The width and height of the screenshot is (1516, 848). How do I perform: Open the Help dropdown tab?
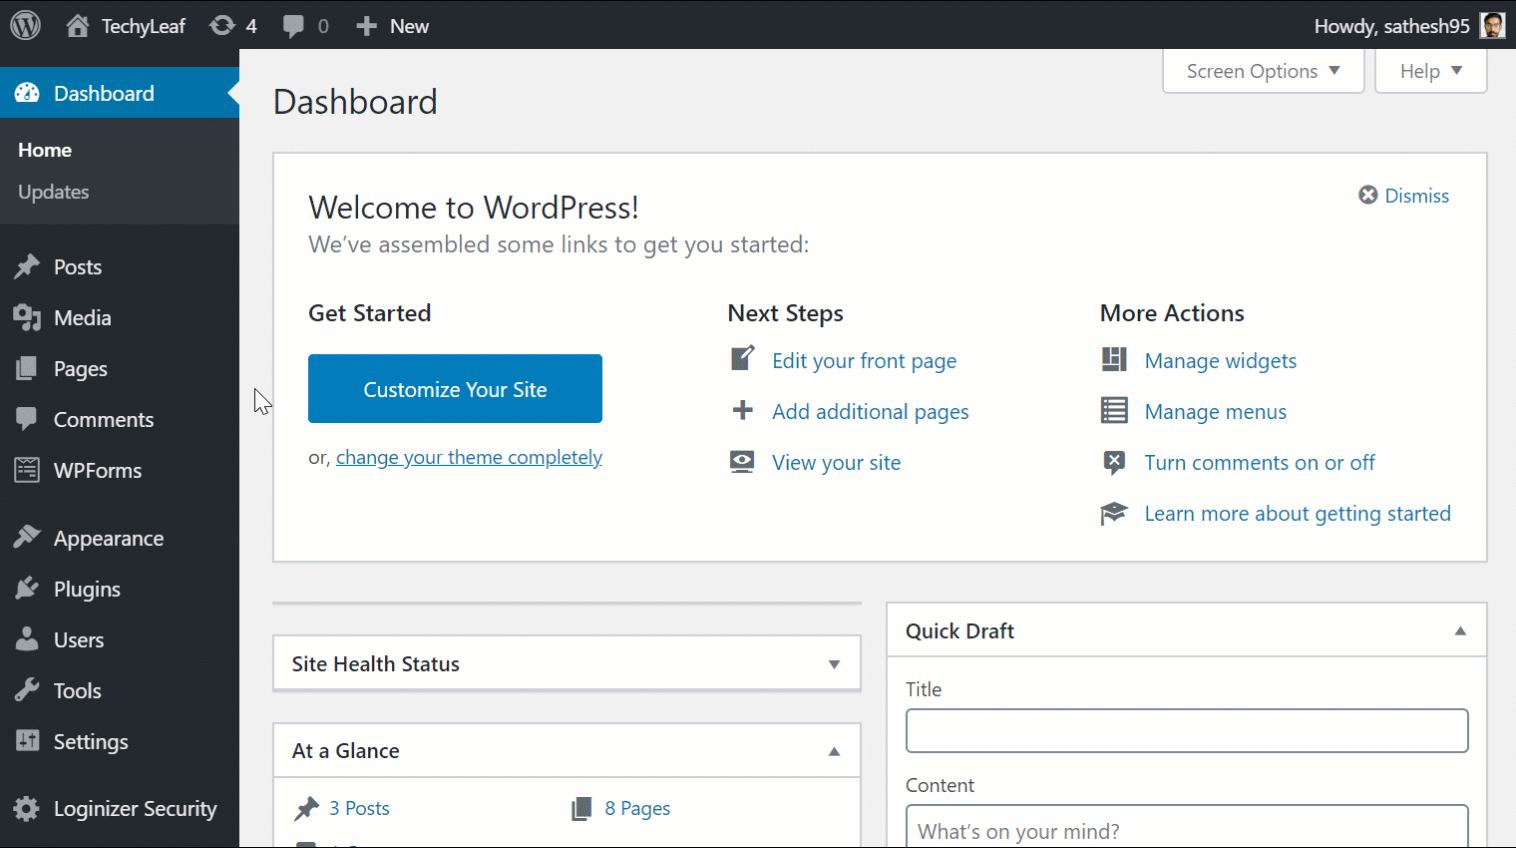point(1431,71)
